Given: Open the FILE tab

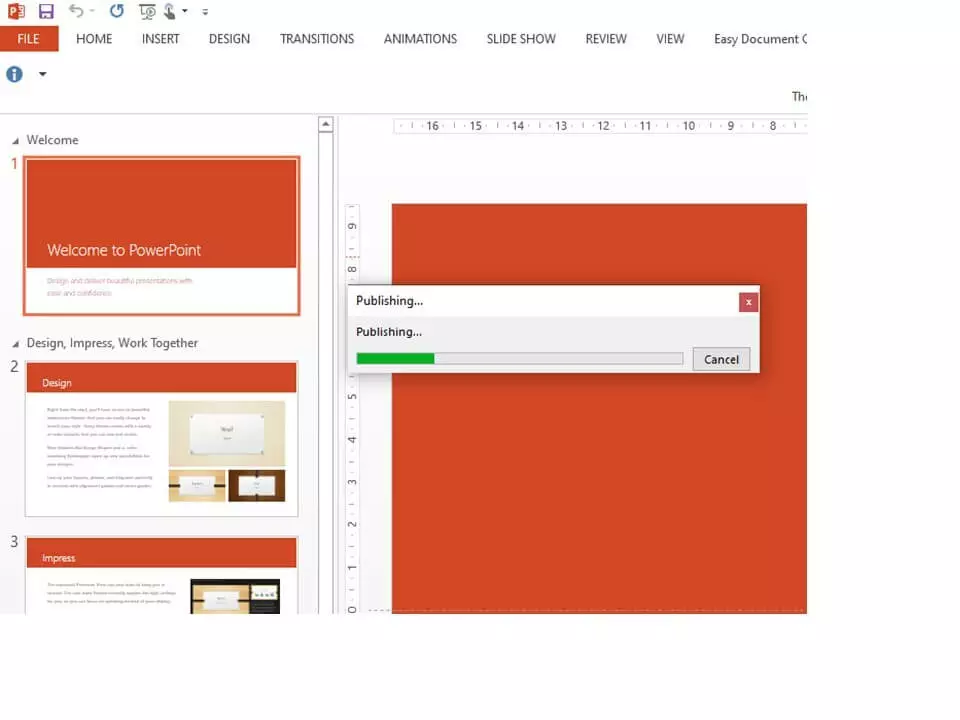Looking at the screenshot, I should (29, 39).
